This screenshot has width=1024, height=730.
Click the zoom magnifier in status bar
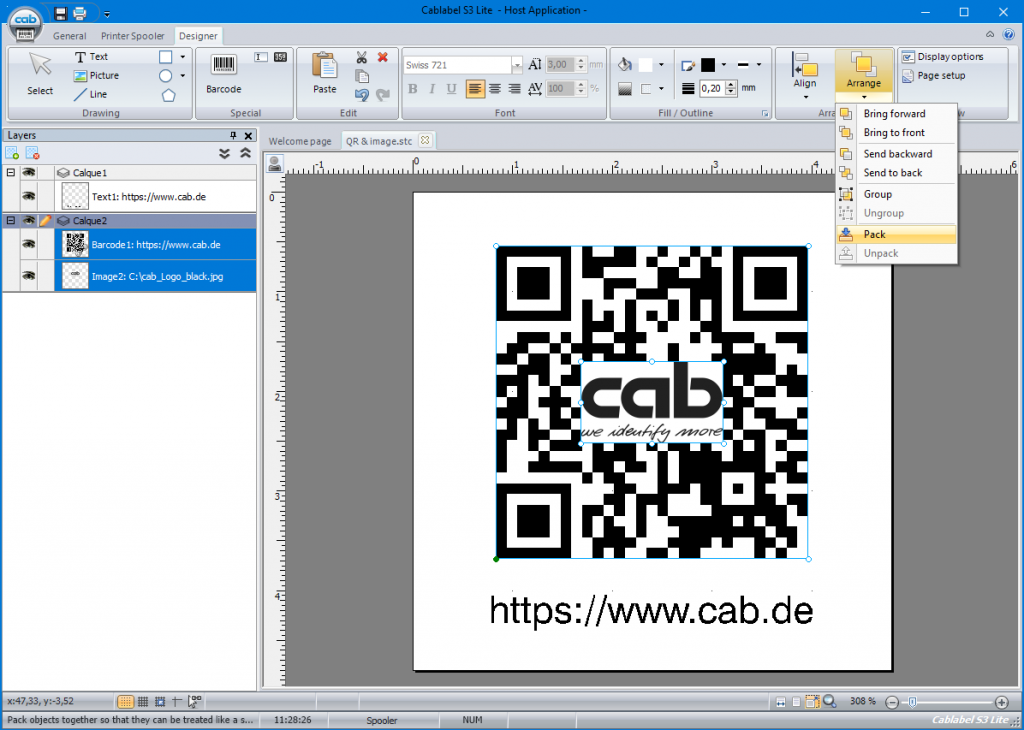click(829, 701)
